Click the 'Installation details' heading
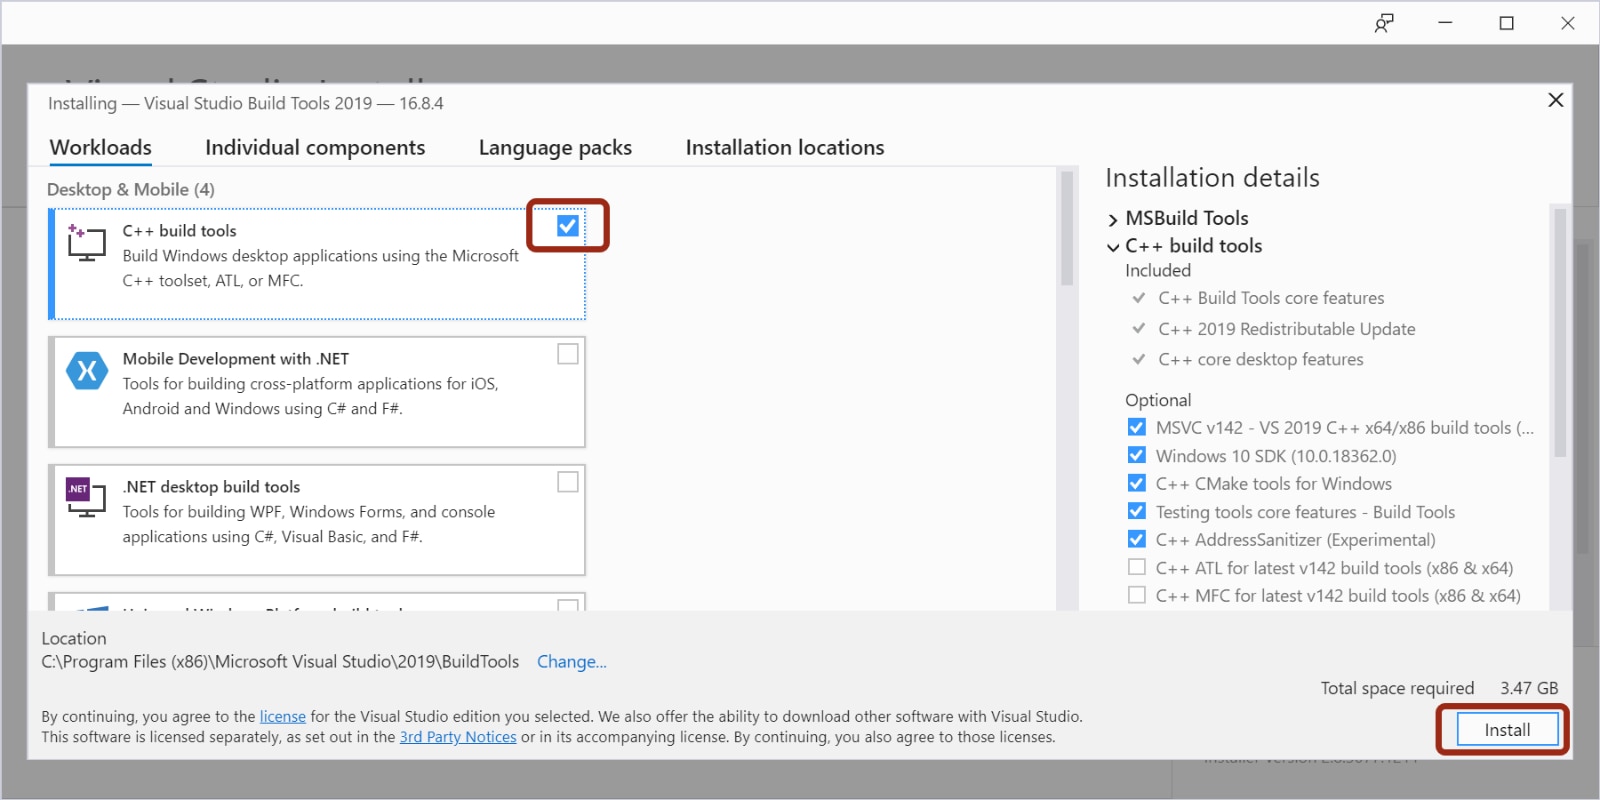The height and width of the screenshot is (800, 1600). (x=1212, y=178)
